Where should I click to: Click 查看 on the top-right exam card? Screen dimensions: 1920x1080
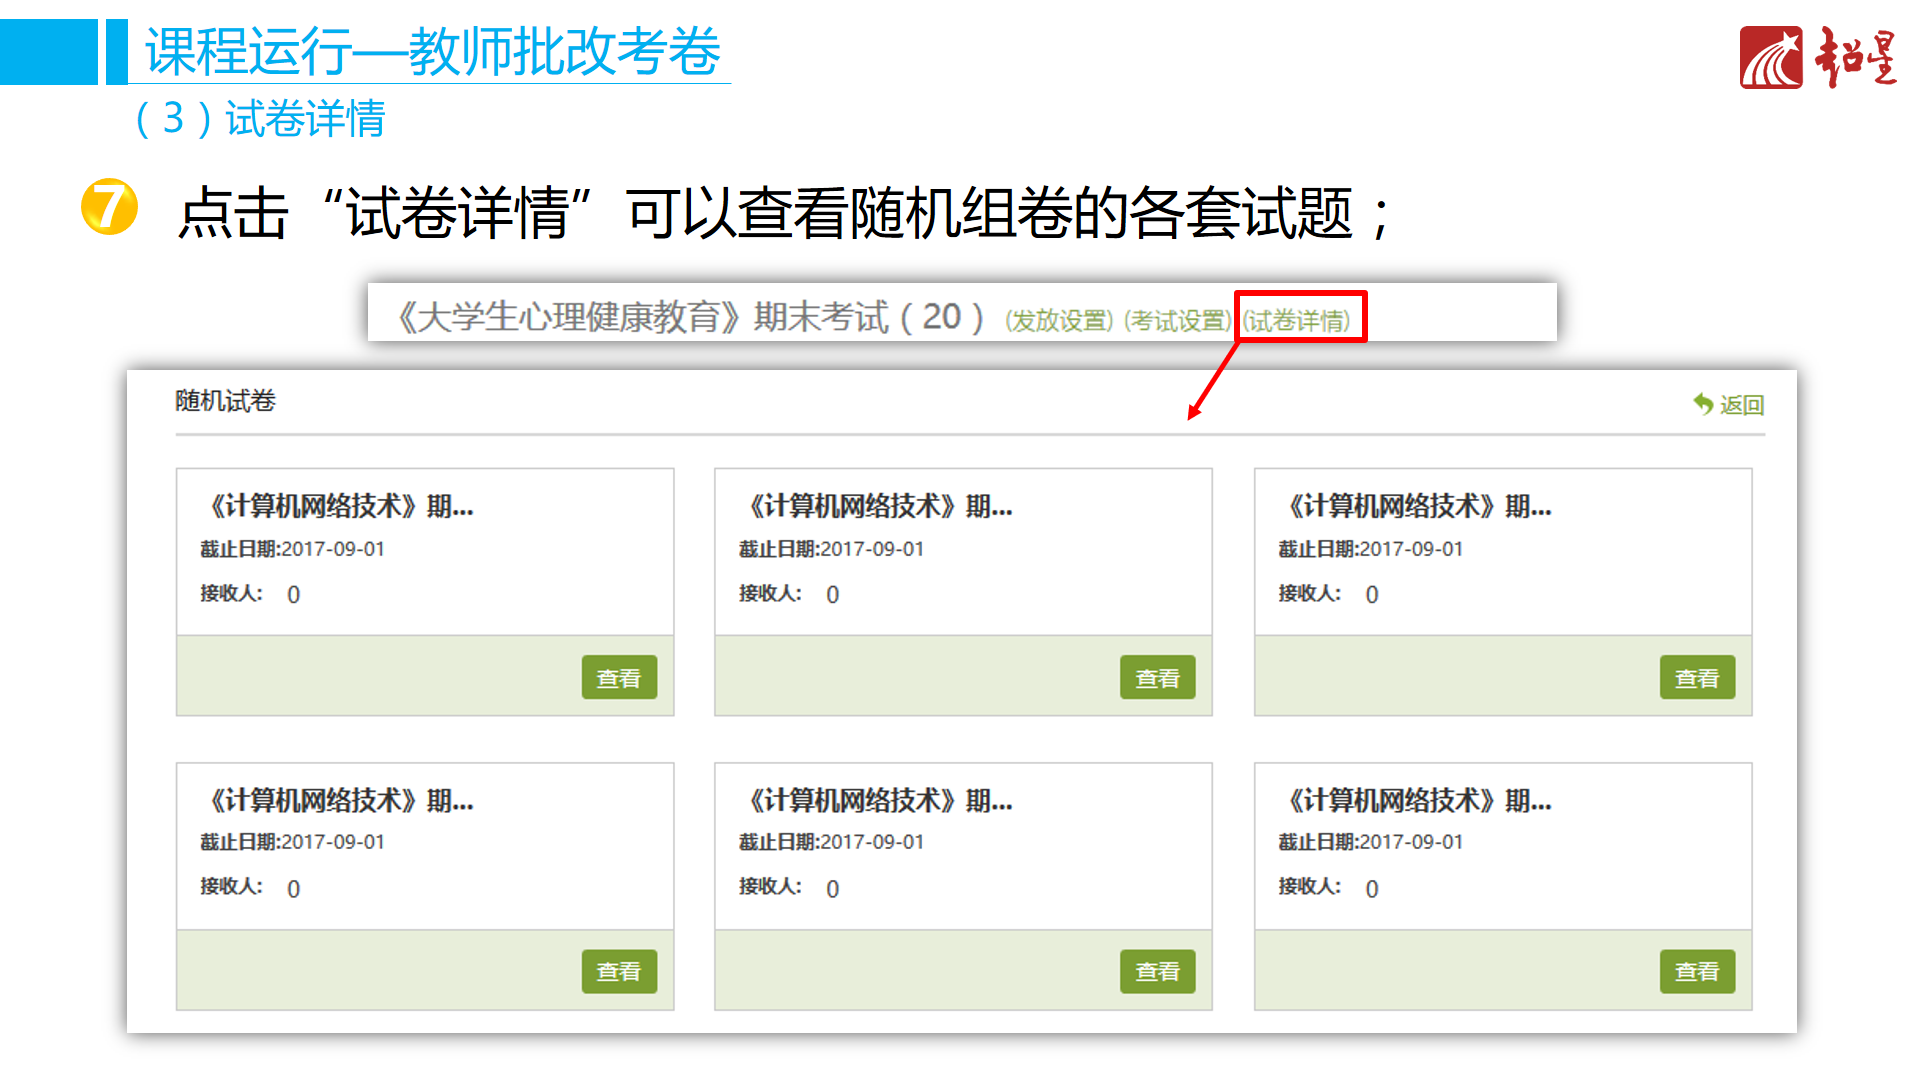pos(1696,678)
